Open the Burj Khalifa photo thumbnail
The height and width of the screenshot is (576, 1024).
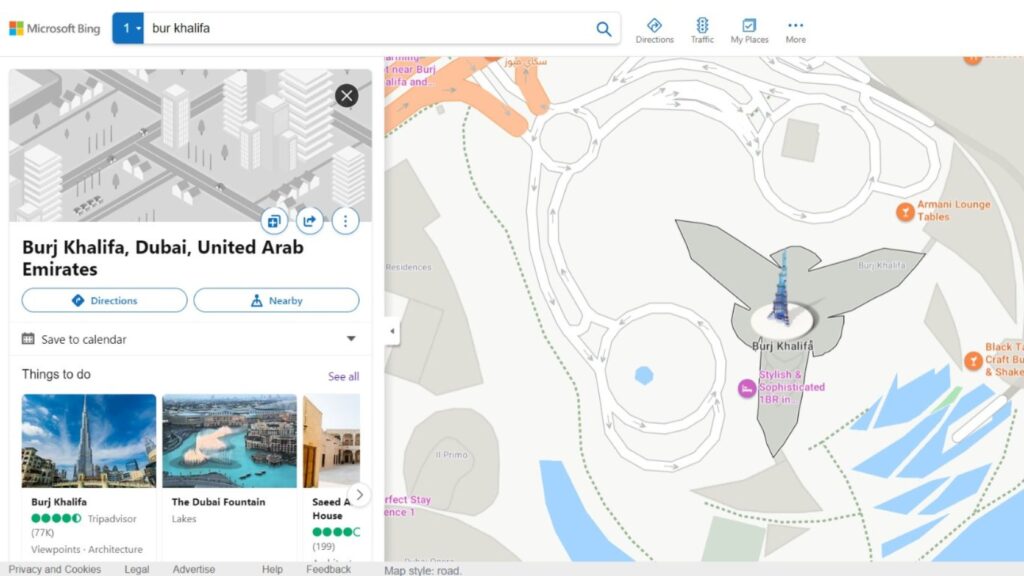(x=89, y=441)
